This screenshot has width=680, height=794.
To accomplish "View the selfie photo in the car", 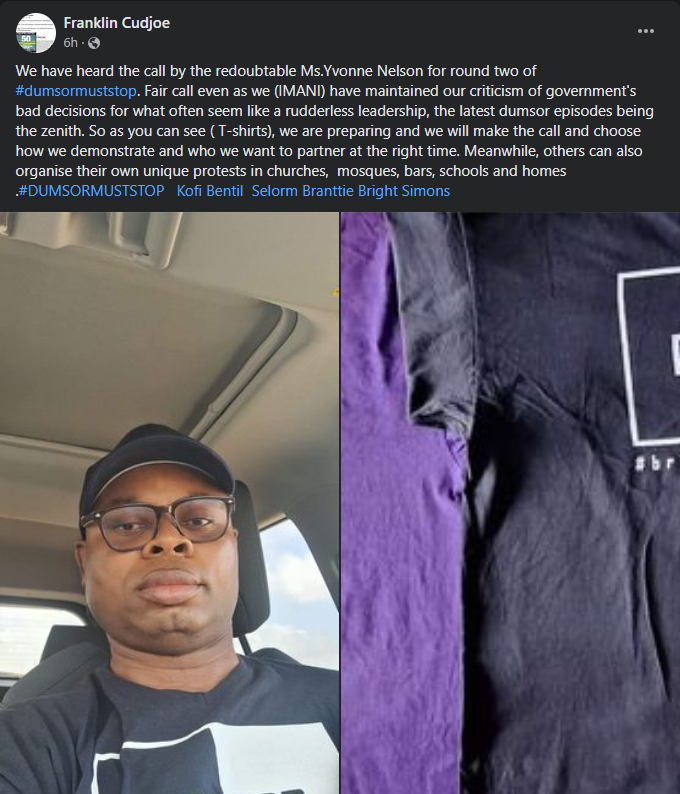I will pyautogui.click(x=169, y=503).
